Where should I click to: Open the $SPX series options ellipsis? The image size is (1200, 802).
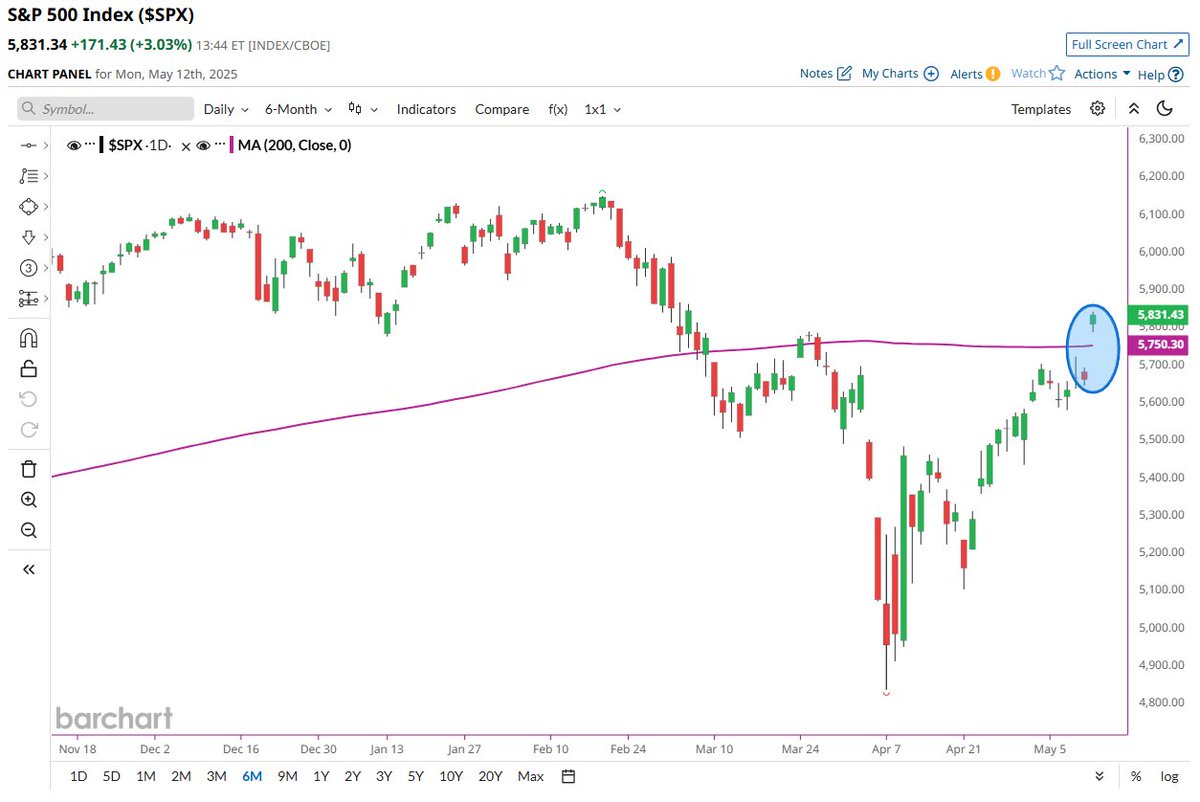(x=90, y=145)
